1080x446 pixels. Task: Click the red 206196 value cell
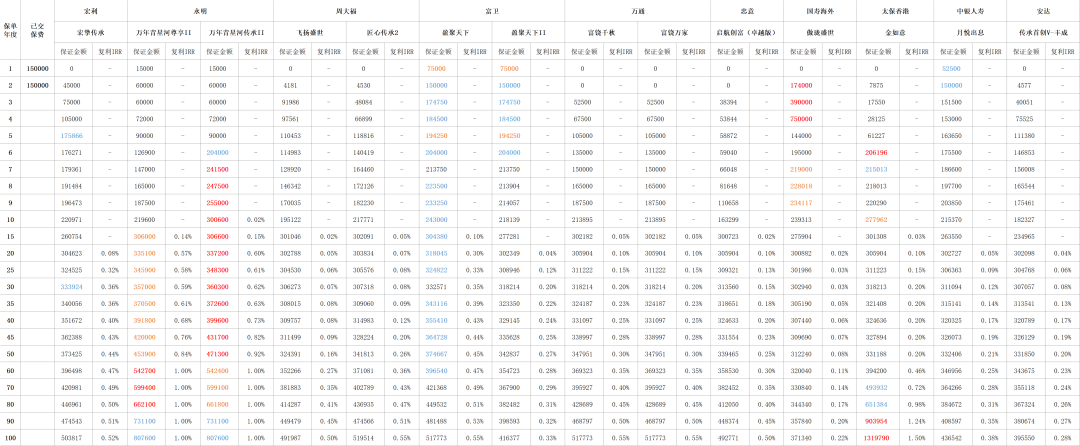876,152
